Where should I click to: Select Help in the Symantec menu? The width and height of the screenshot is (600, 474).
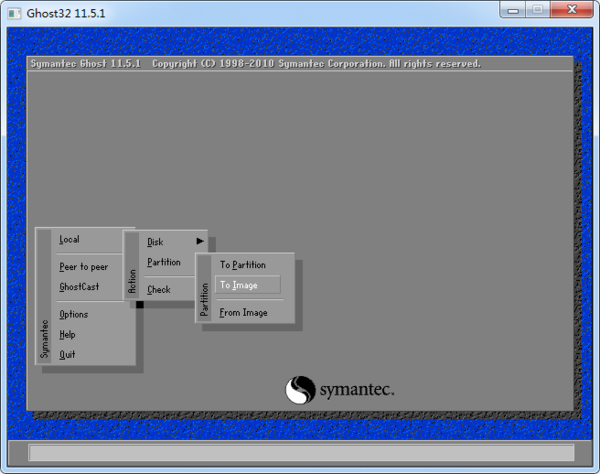pyautogui.click(x=67, y=334)
